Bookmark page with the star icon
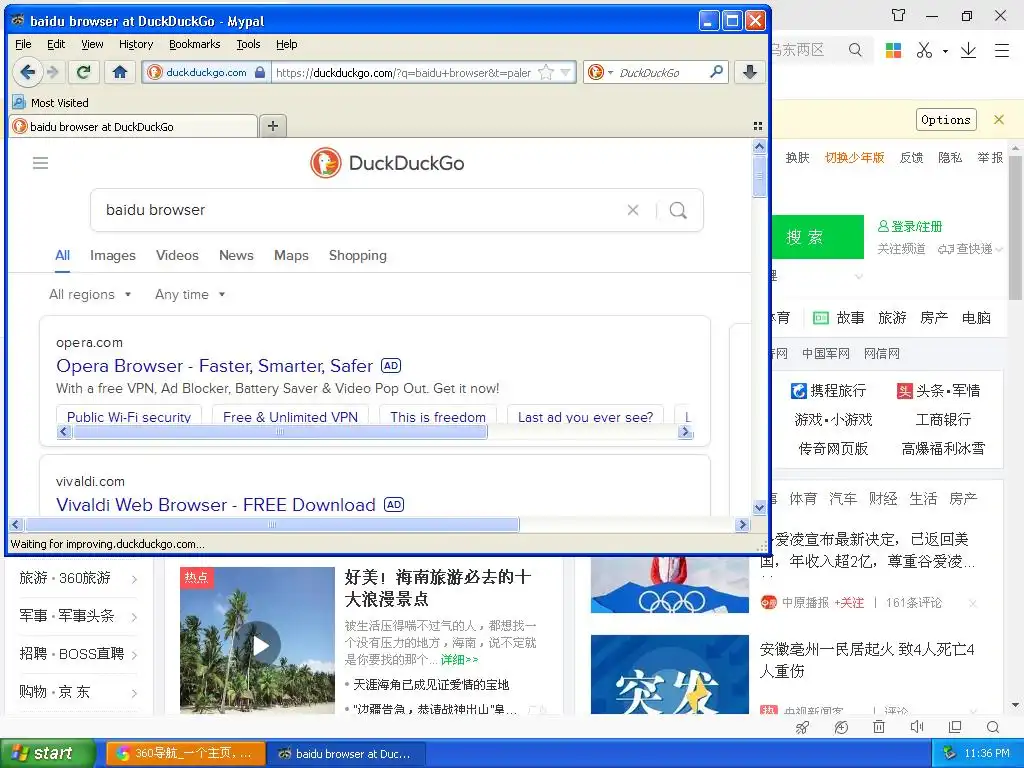The height and width of the screenshot is (768, 1024). 546,72
